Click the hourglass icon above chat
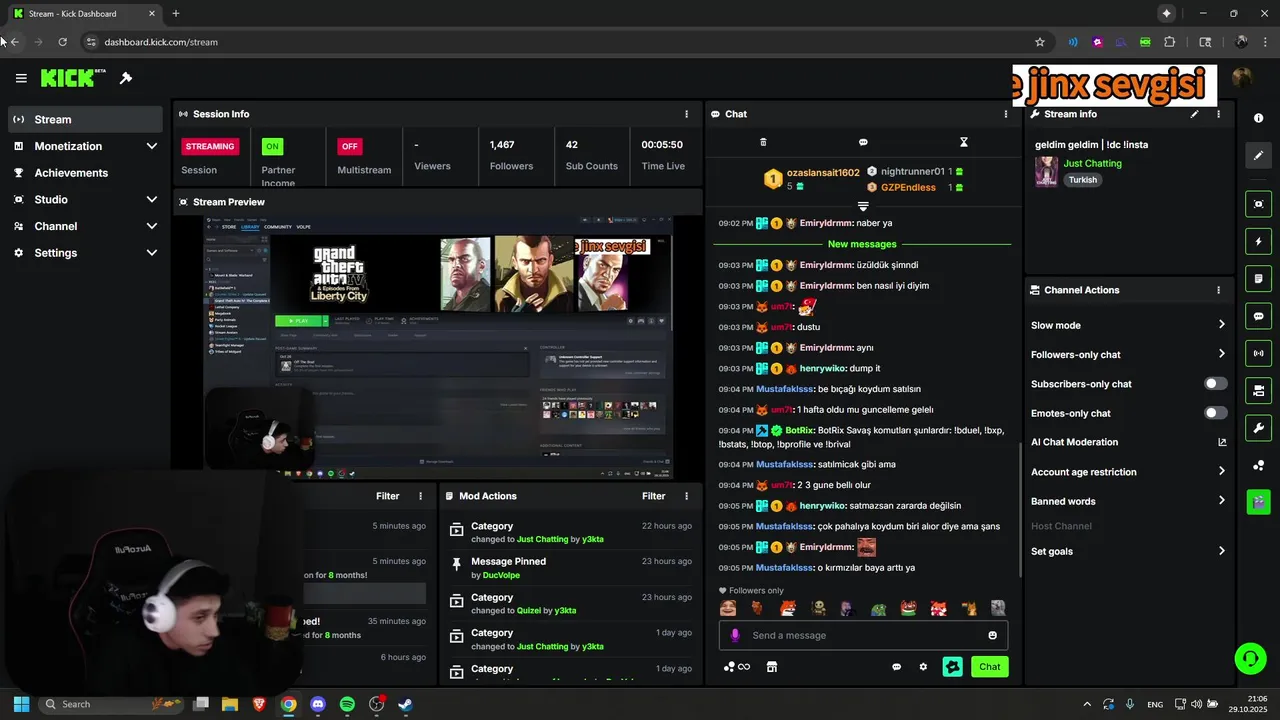The image size is (1280, 720). (x=964, y=142)
